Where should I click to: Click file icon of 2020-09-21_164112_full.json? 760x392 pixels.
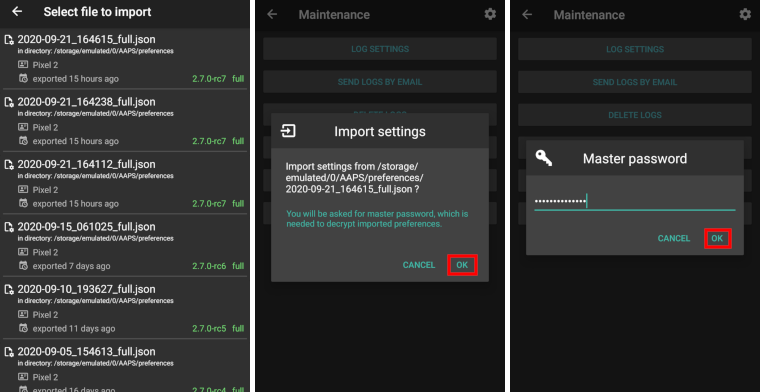[x=9, y=165]
